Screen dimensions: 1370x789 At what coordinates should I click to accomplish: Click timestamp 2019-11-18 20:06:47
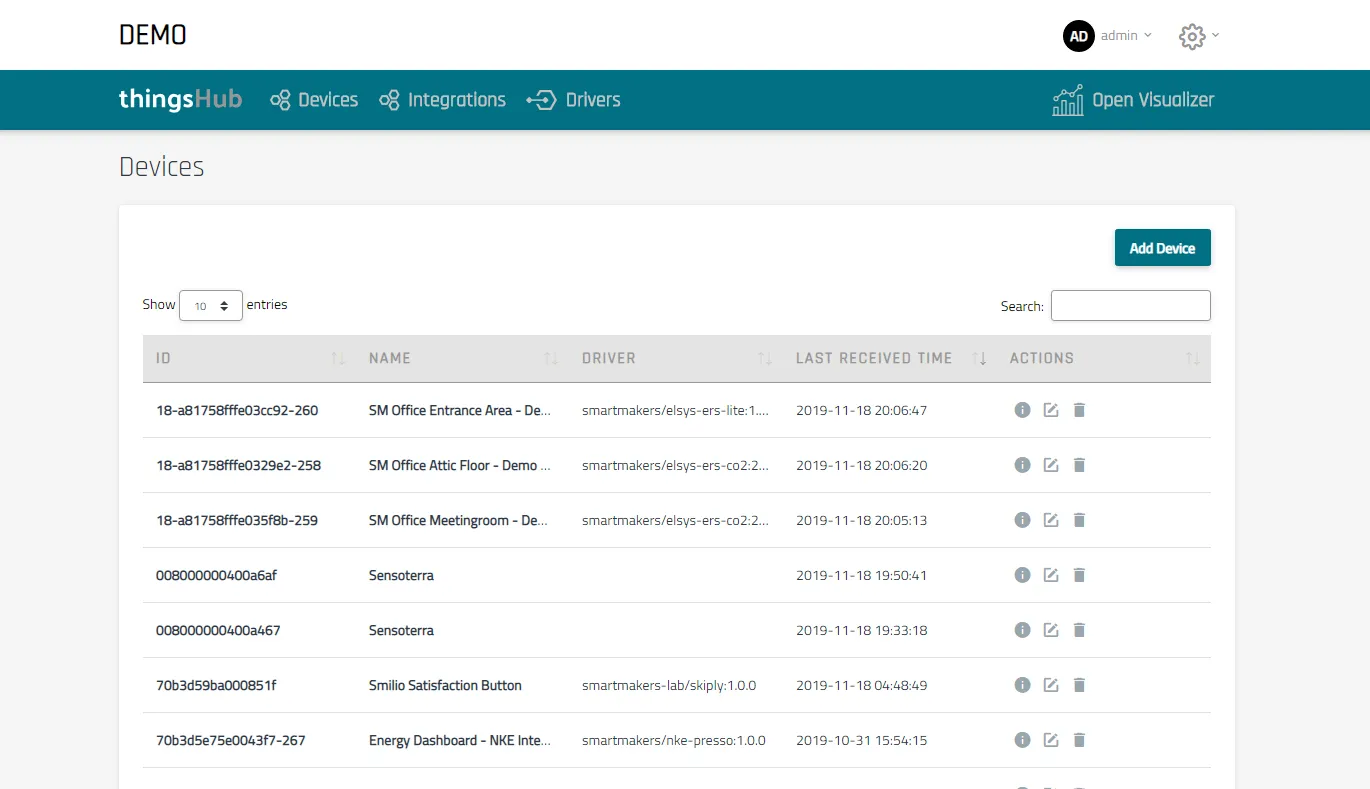862,411
